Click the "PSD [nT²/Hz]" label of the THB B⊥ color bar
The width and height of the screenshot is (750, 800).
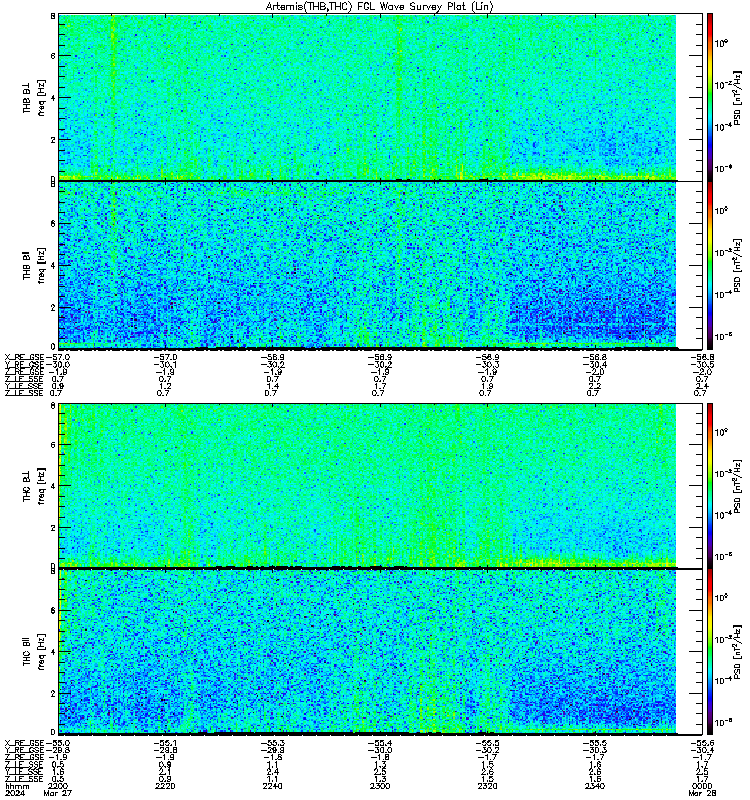pos(737,97)
